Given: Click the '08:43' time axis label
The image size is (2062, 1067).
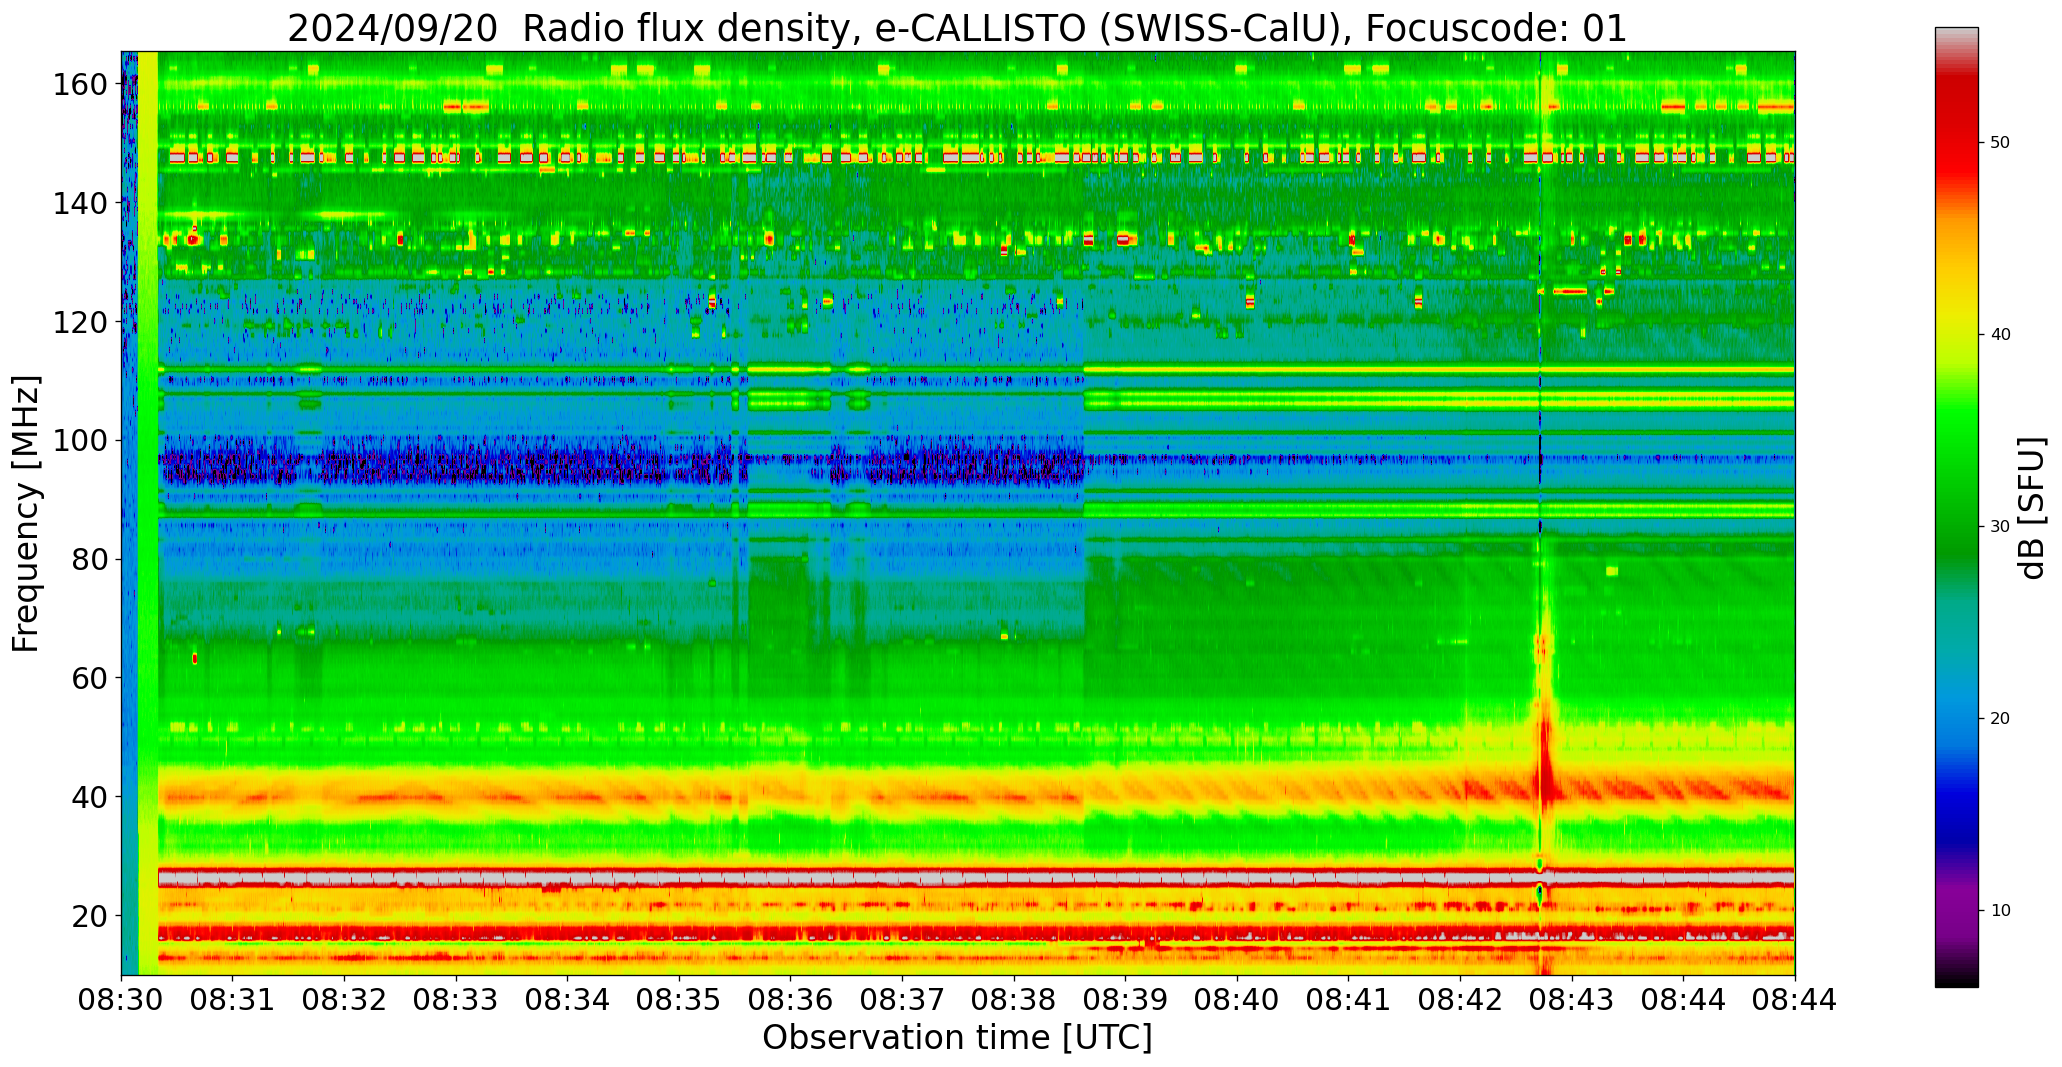Looking at the screenshot, I should (1572, 1000).
